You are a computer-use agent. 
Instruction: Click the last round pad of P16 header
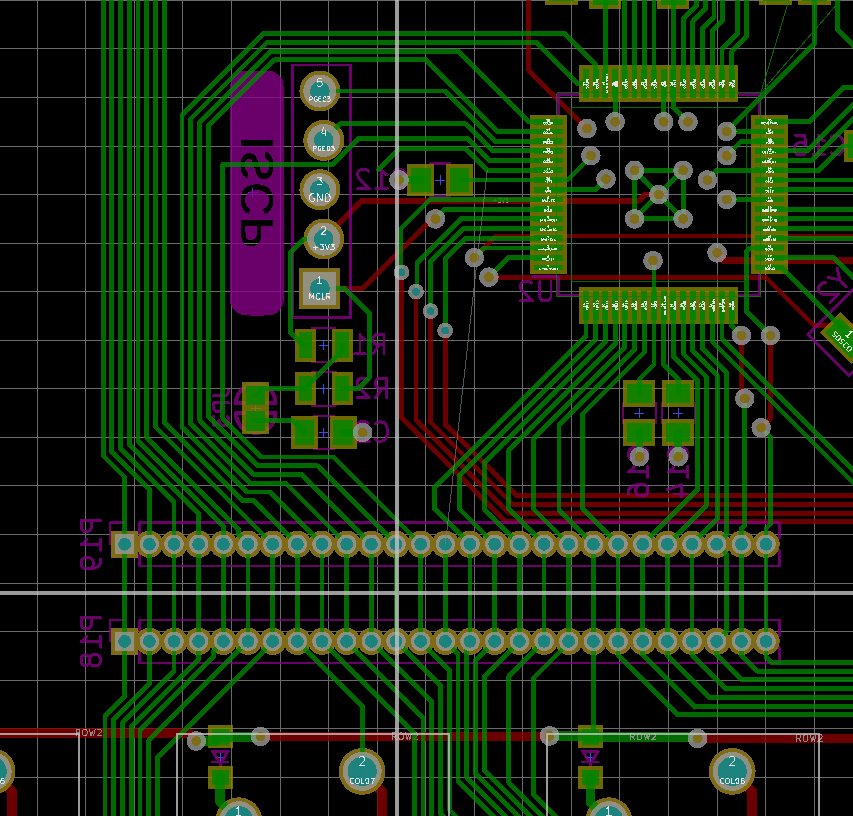[766, 544]
